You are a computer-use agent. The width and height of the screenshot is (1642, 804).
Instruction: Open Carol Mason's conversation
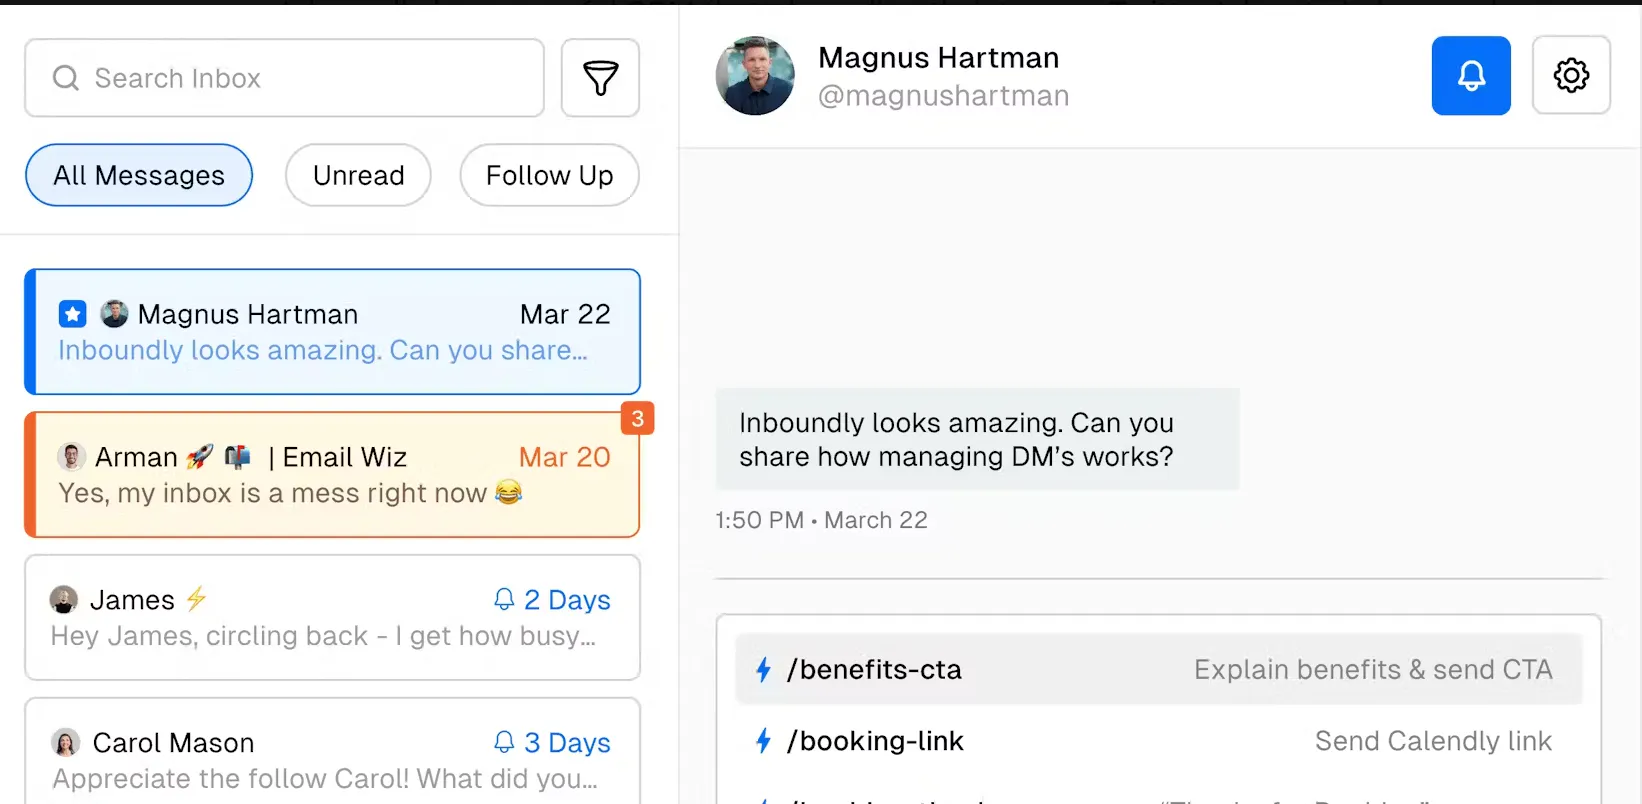[x=332, y=750]
